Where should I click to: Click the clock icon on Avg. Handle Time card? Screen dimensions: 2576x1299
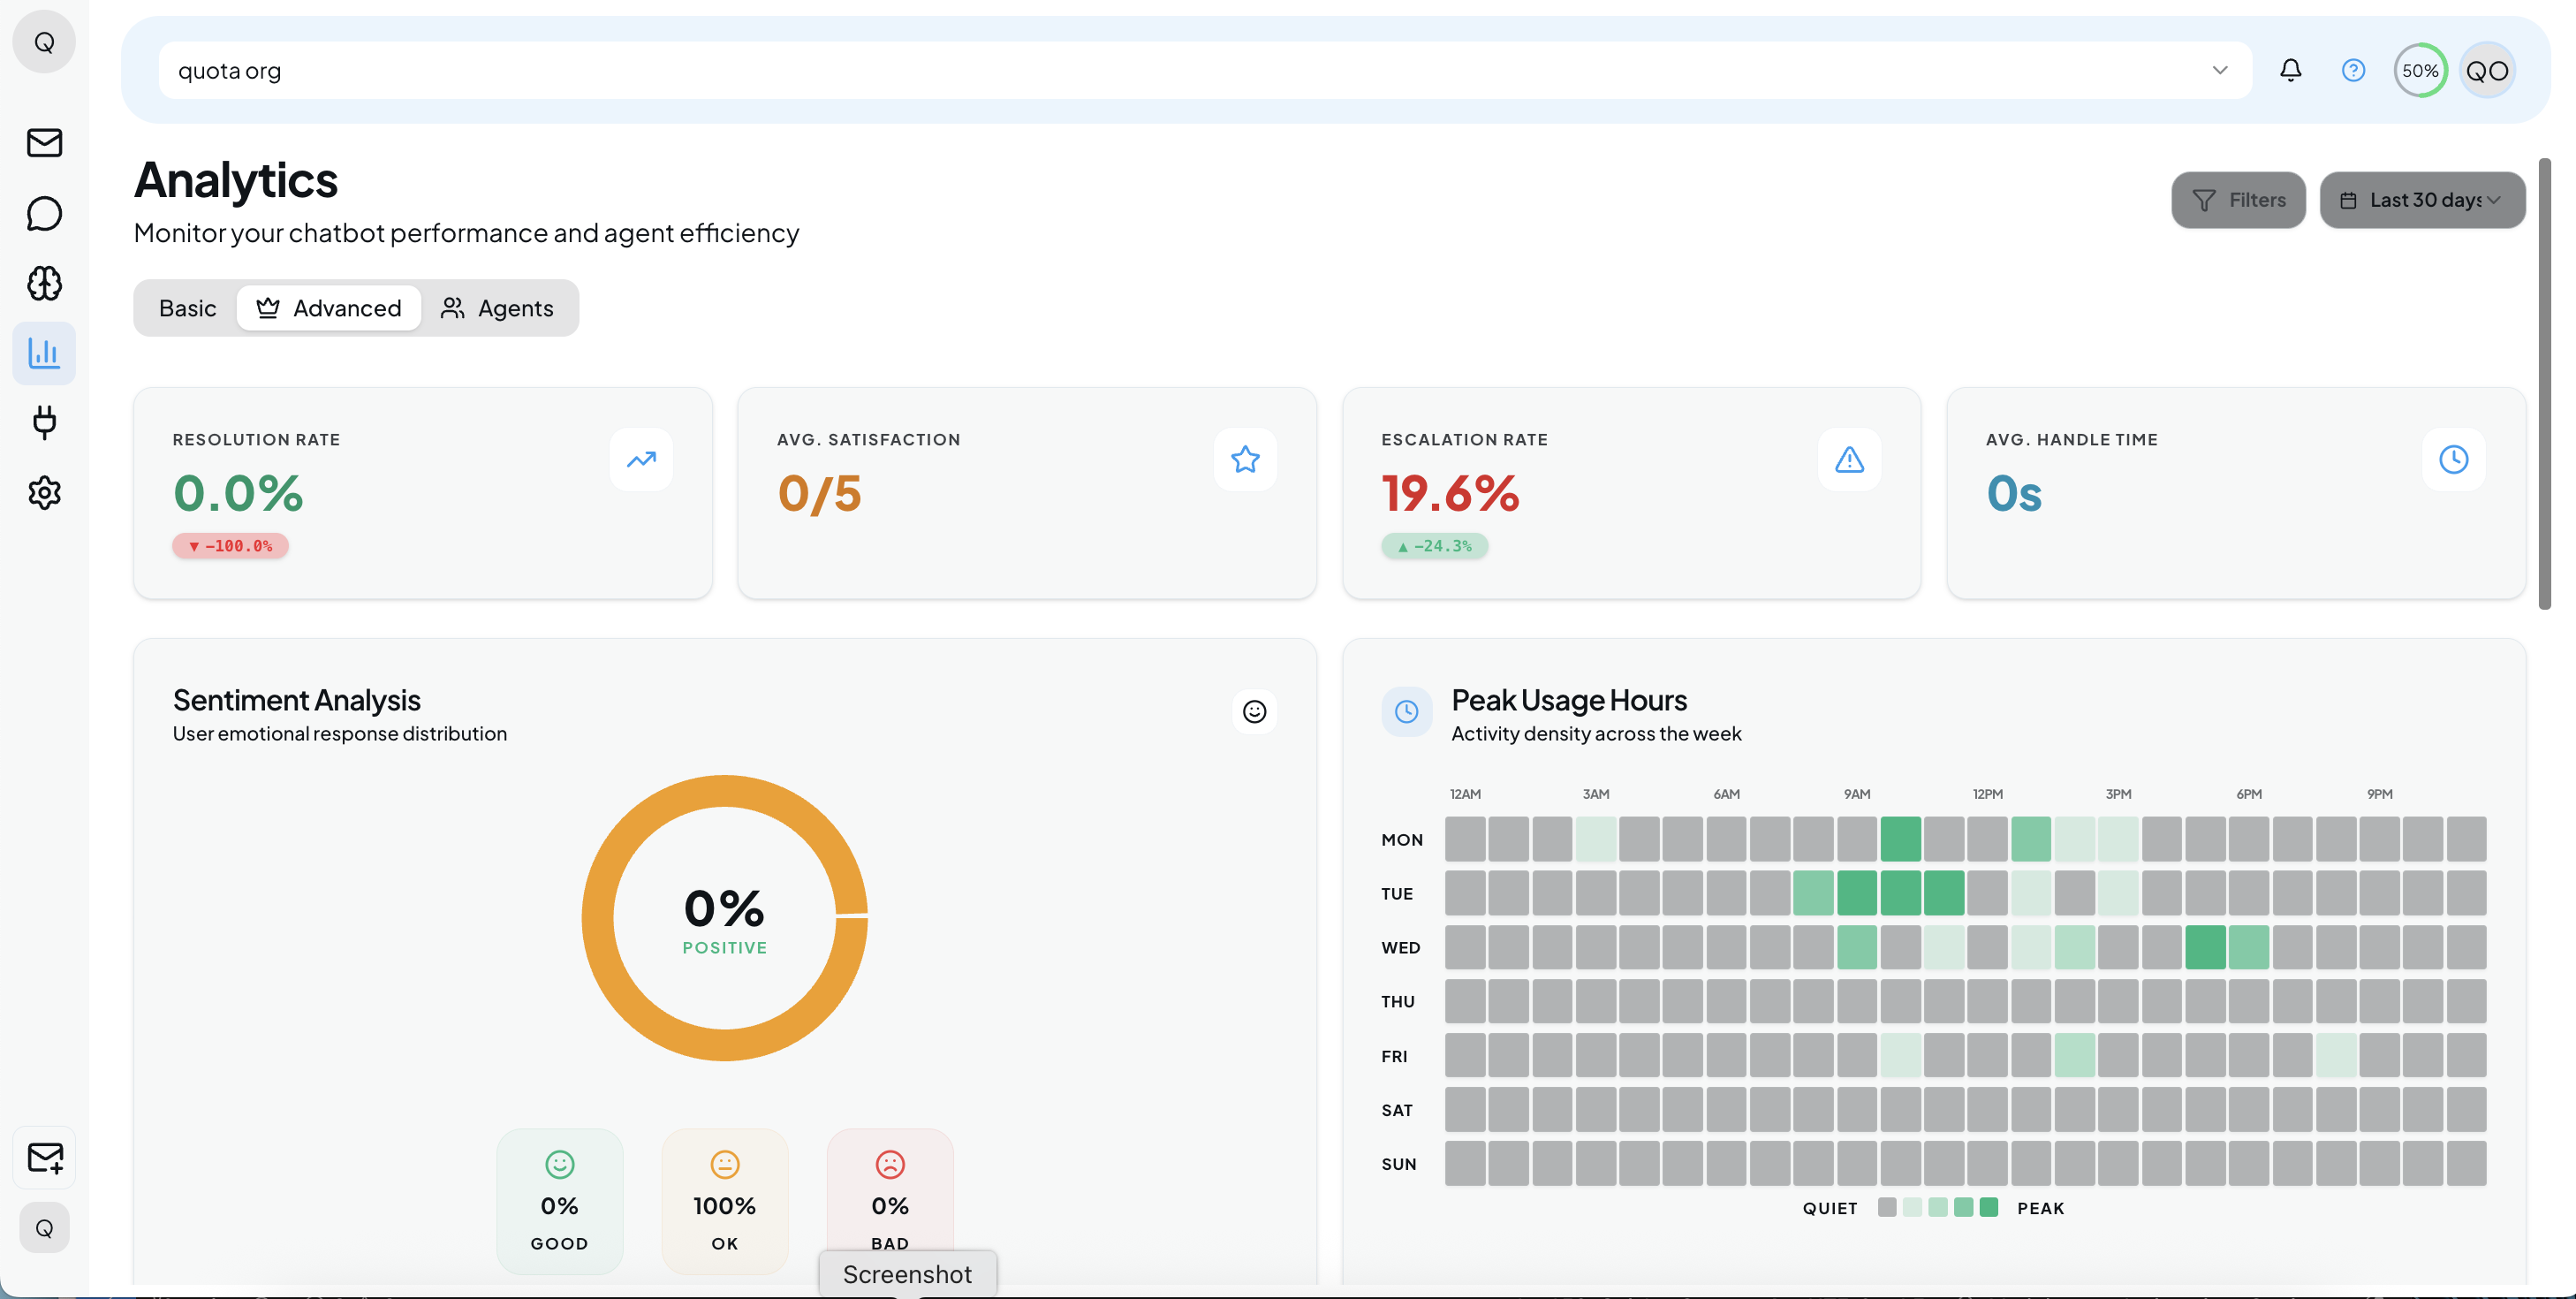pyautogui.click(x=2454, y=459)
